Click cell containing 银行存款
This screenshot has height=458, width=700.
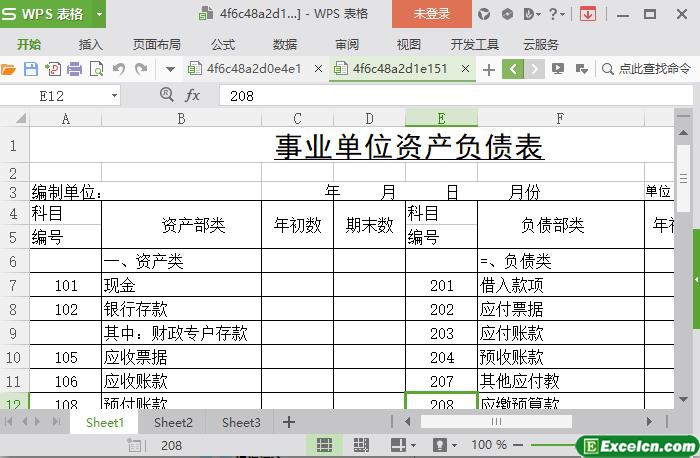(x=181, y=309)
